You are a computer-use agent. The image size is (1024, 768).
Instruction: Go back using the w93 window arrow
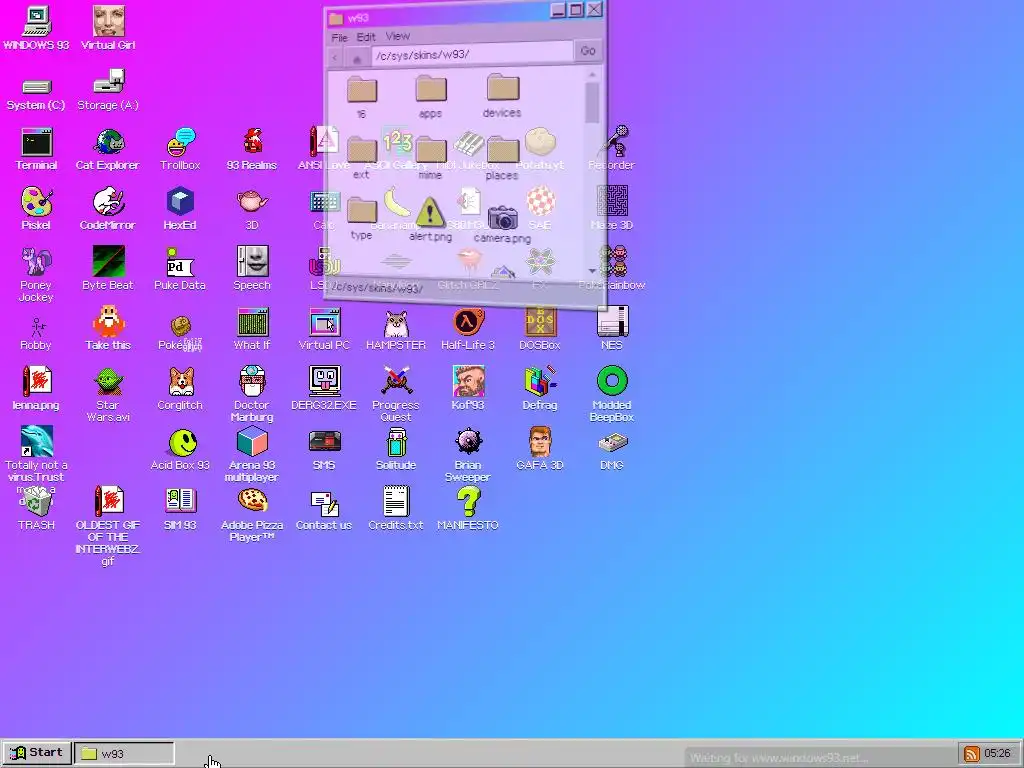(335, 58)
